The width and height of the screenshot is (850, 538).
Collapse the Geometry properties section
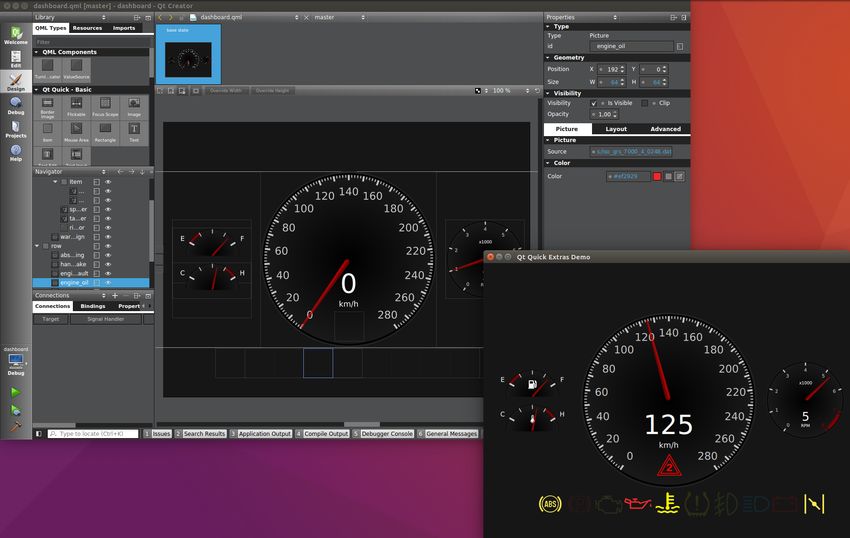tap(548, 57)
